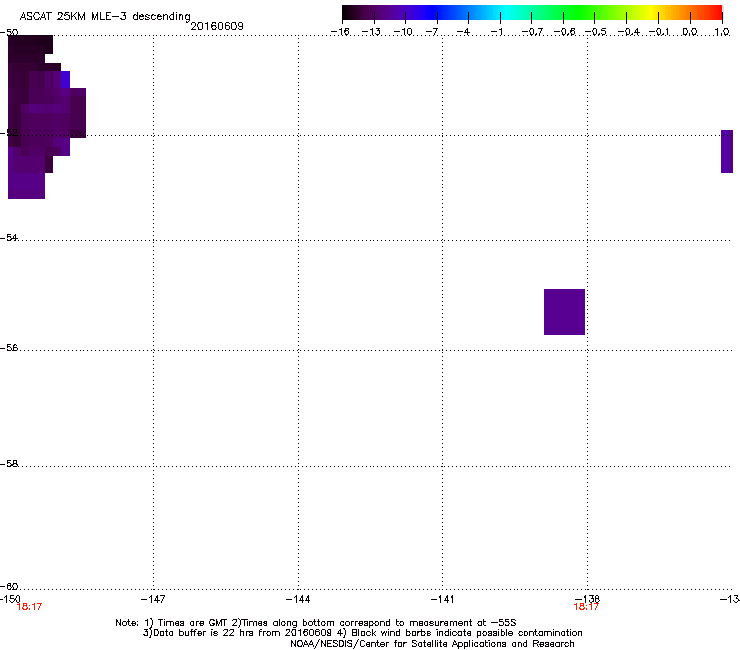Click the -60 latitude axis label
Image resolution: width=740 pixels, height=650 pixels.
pyautogui.click(x=9, y=587)
